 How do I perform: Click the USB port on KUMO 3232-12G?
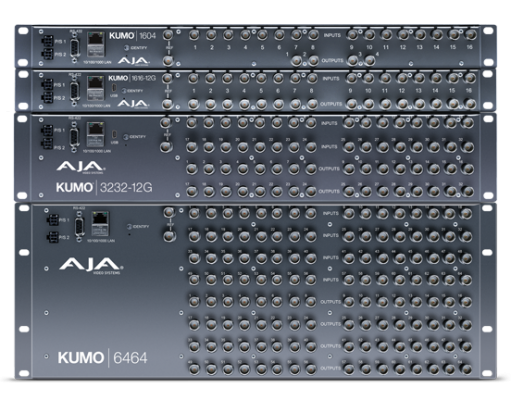coord(114,135)
